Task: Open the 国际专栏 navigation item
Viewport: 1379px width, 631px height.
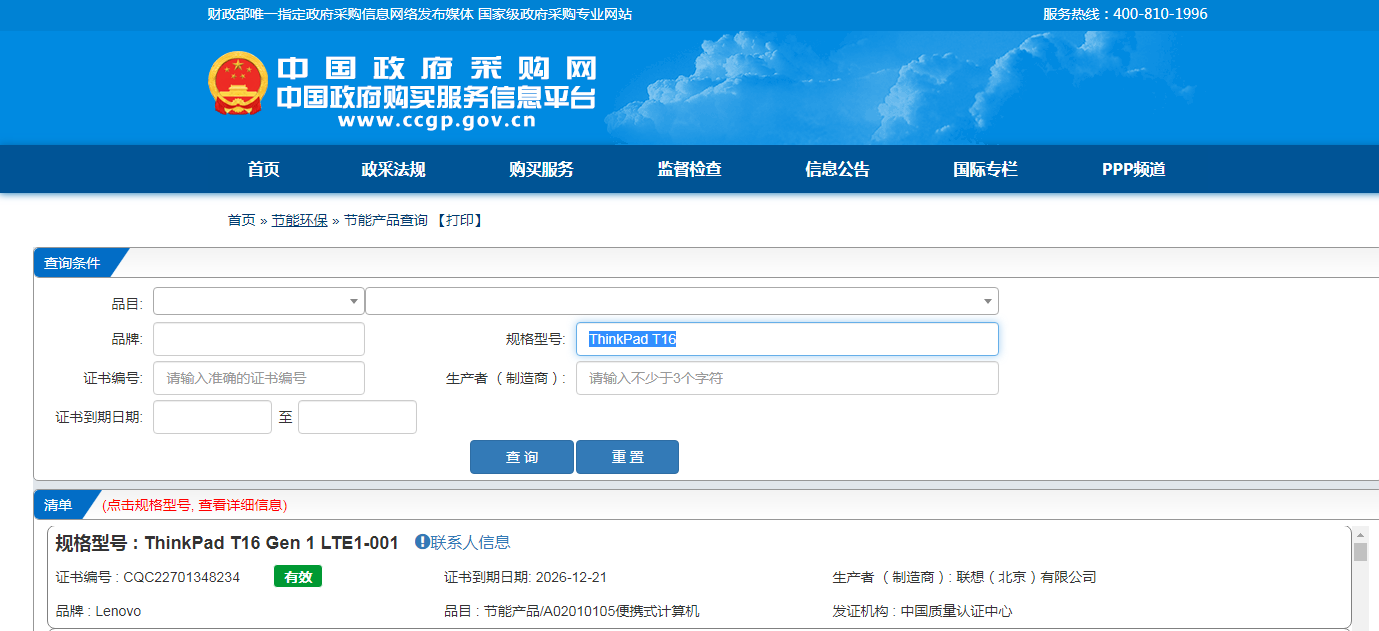Action: coord(985,169)
